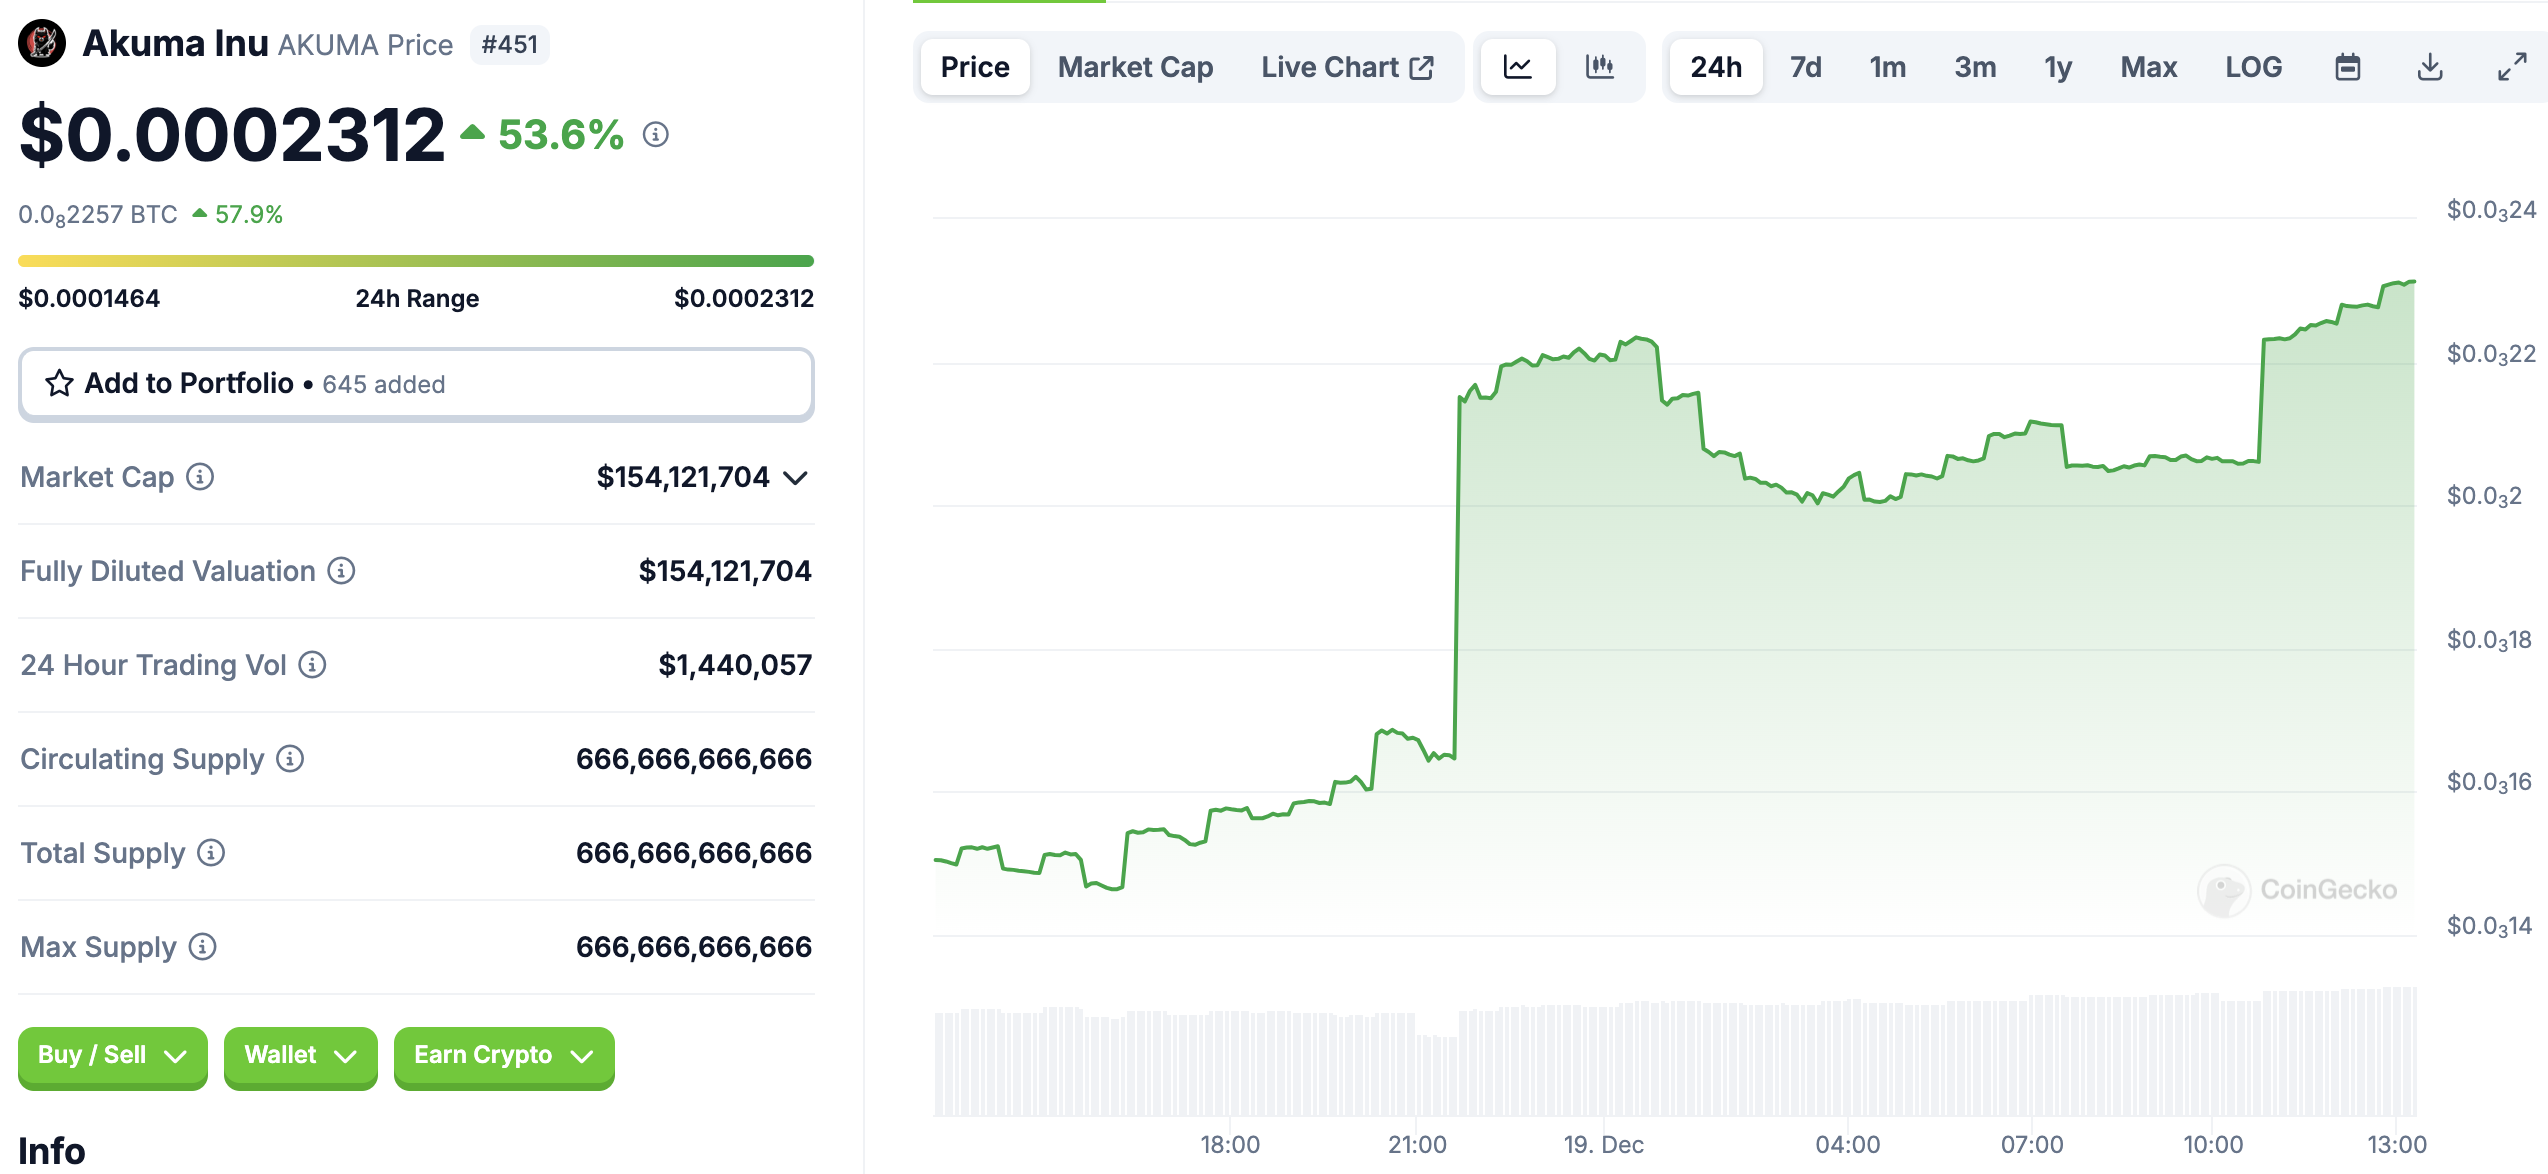Star Add to Portfolio
This screenshot has width=2548, height=1174.
pos(59,383)
